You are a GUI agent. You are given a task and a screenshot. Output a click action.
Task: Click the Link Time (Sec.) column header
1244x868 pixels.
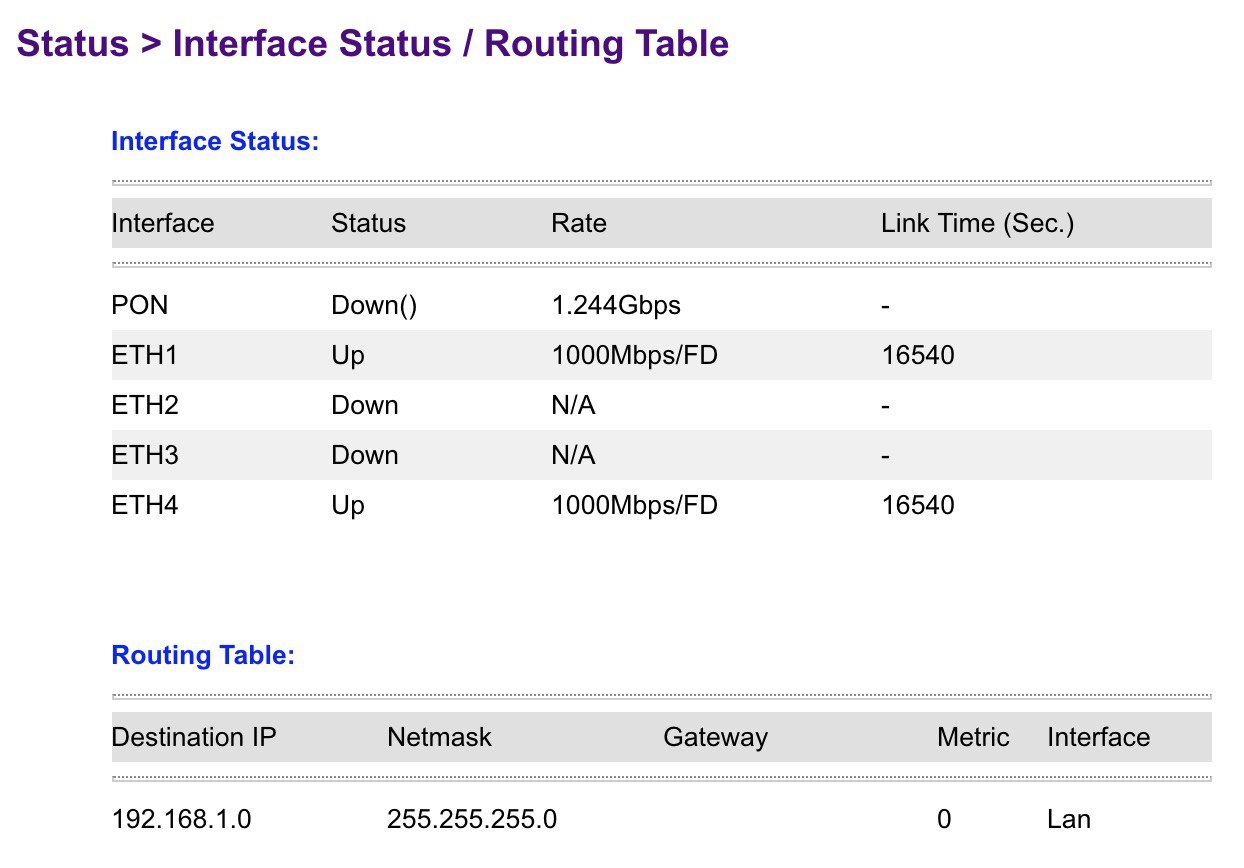pyautogui.click(x=978, y=223)
